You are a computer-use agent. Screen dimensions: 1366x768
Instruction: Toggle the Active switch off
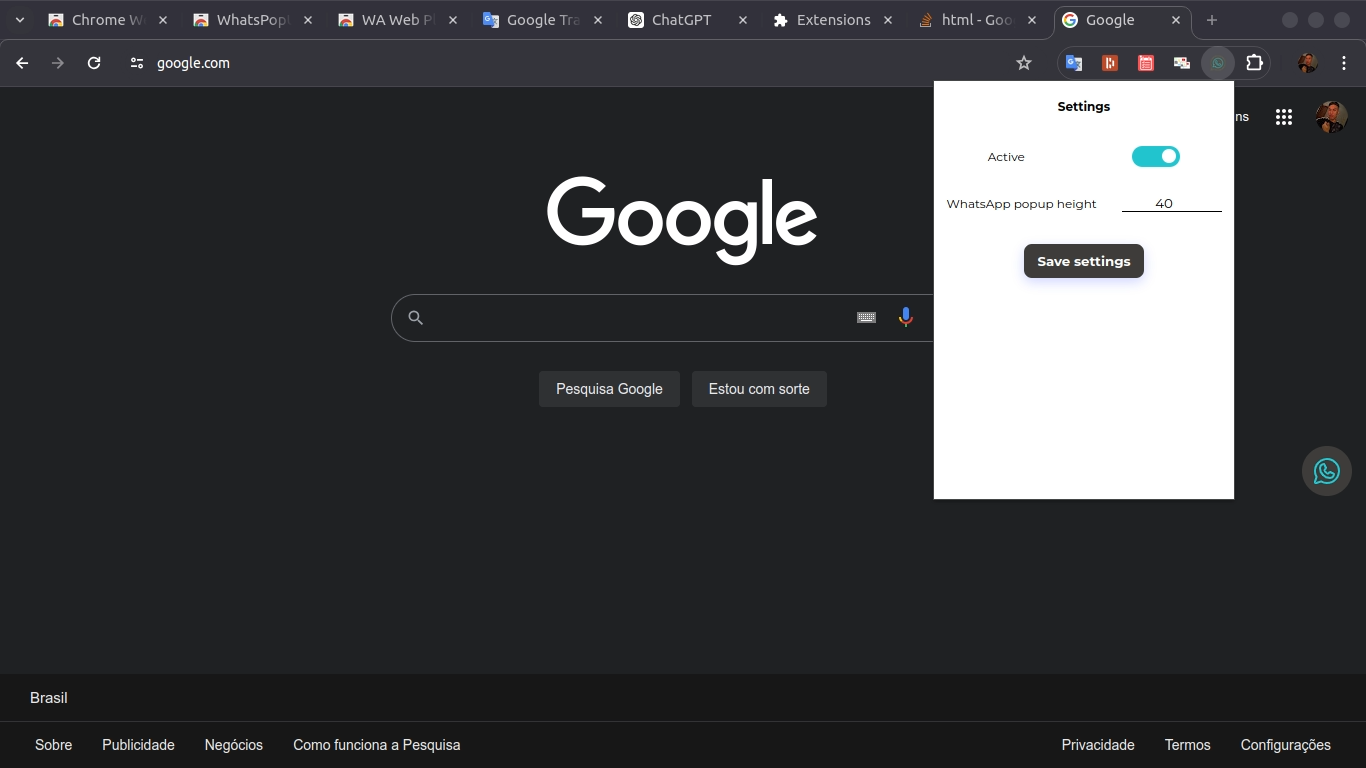[1155, 156]
